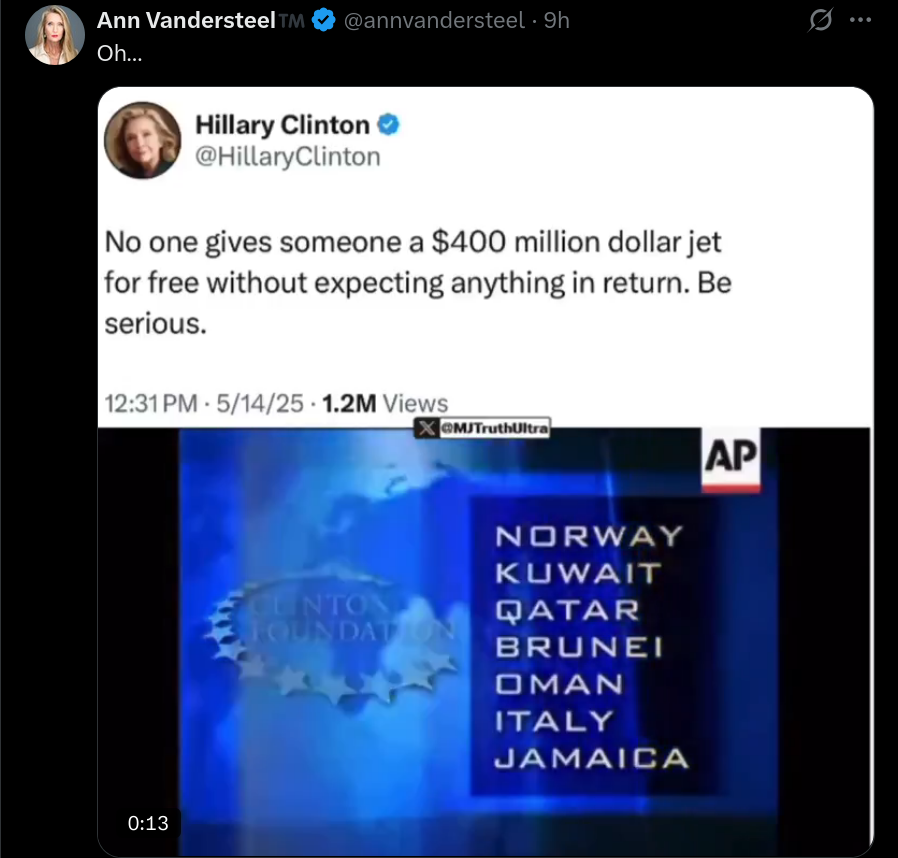The height and width of the screenshot is (858, 898).
Task: Click the 'Oh...' post text
Action: pyautogui.click(x=120, y=53)
